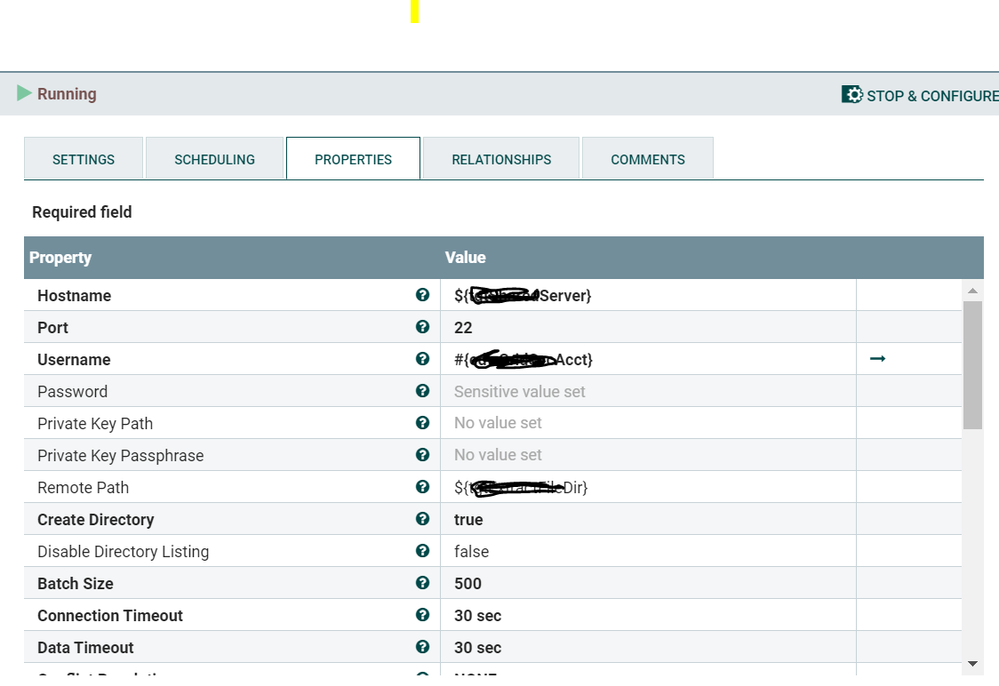This screenshot has width=999, height=686.
Task: Click the Port help icon
Action: (x=422, y=327)
